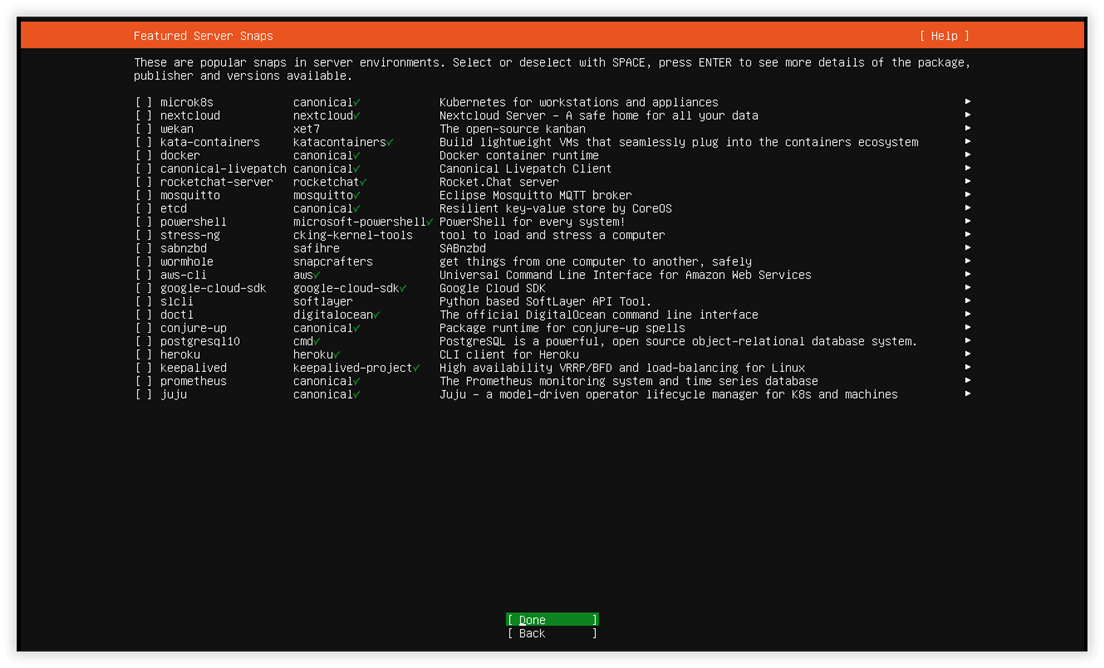The image size is (1104, 668).
Task: Confirm with the Done button
Action: coord(552,619)
